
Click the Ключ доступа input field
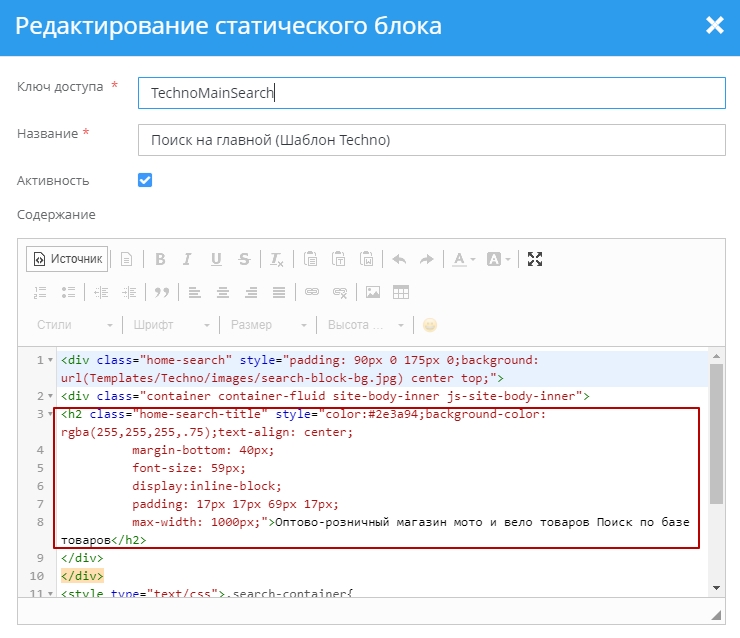coord(431,93)
